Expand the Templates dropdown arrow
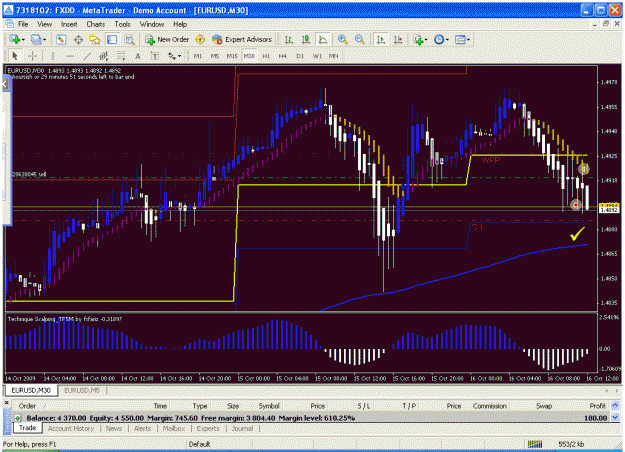Screen dimensions: 625x452 (468, 40)
